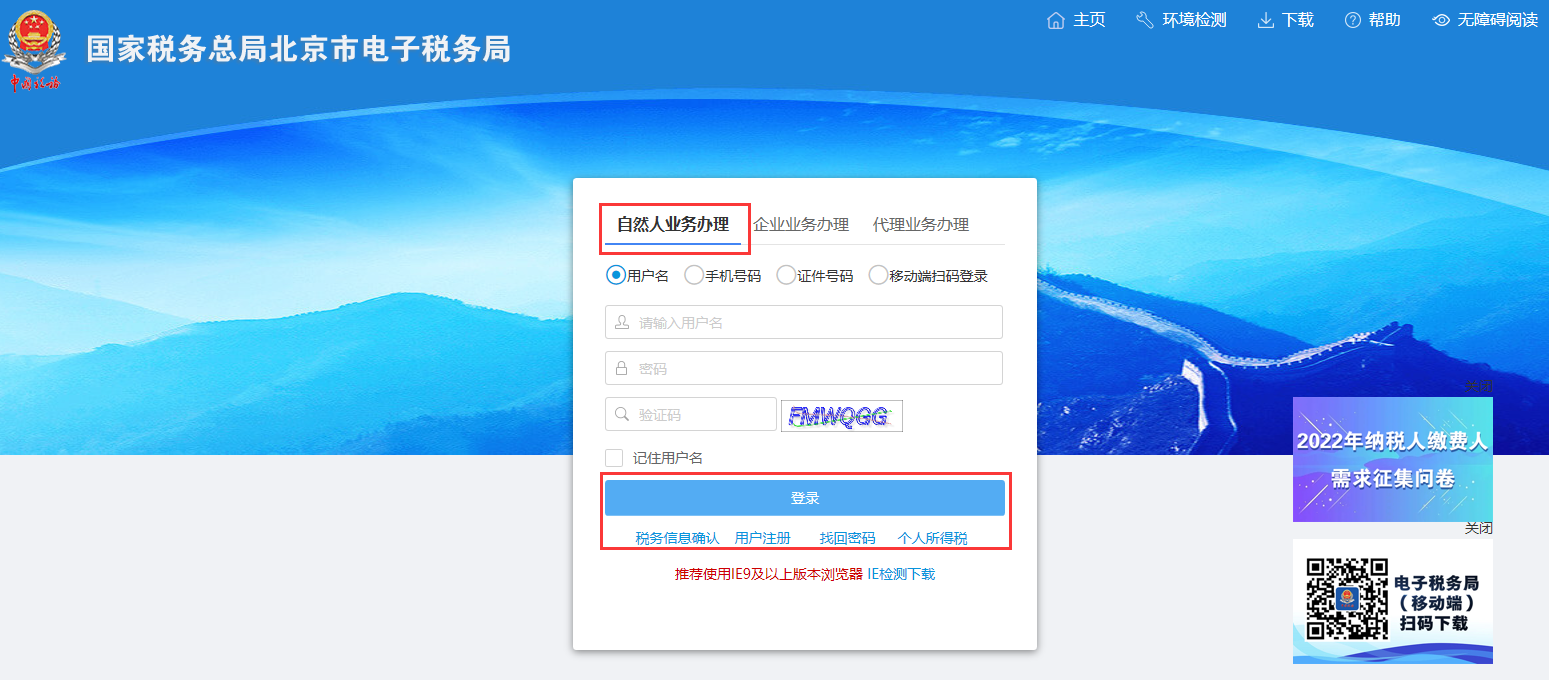
Task: Open the 帮助 help icon
Action: coord(1353,20)
